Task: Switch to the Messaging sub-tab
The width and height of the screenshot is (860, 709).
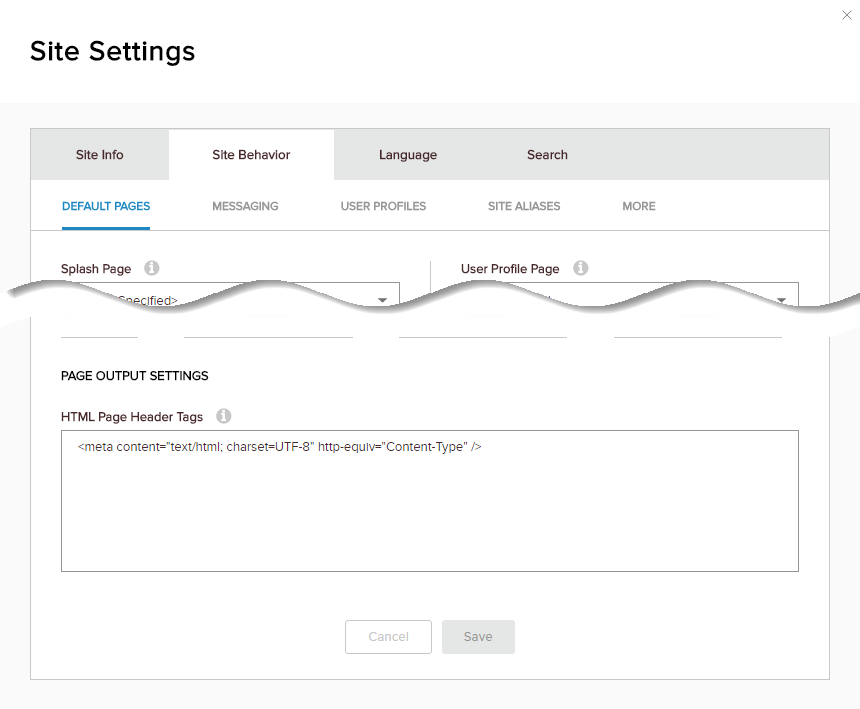Action: [x=245, y=206]
